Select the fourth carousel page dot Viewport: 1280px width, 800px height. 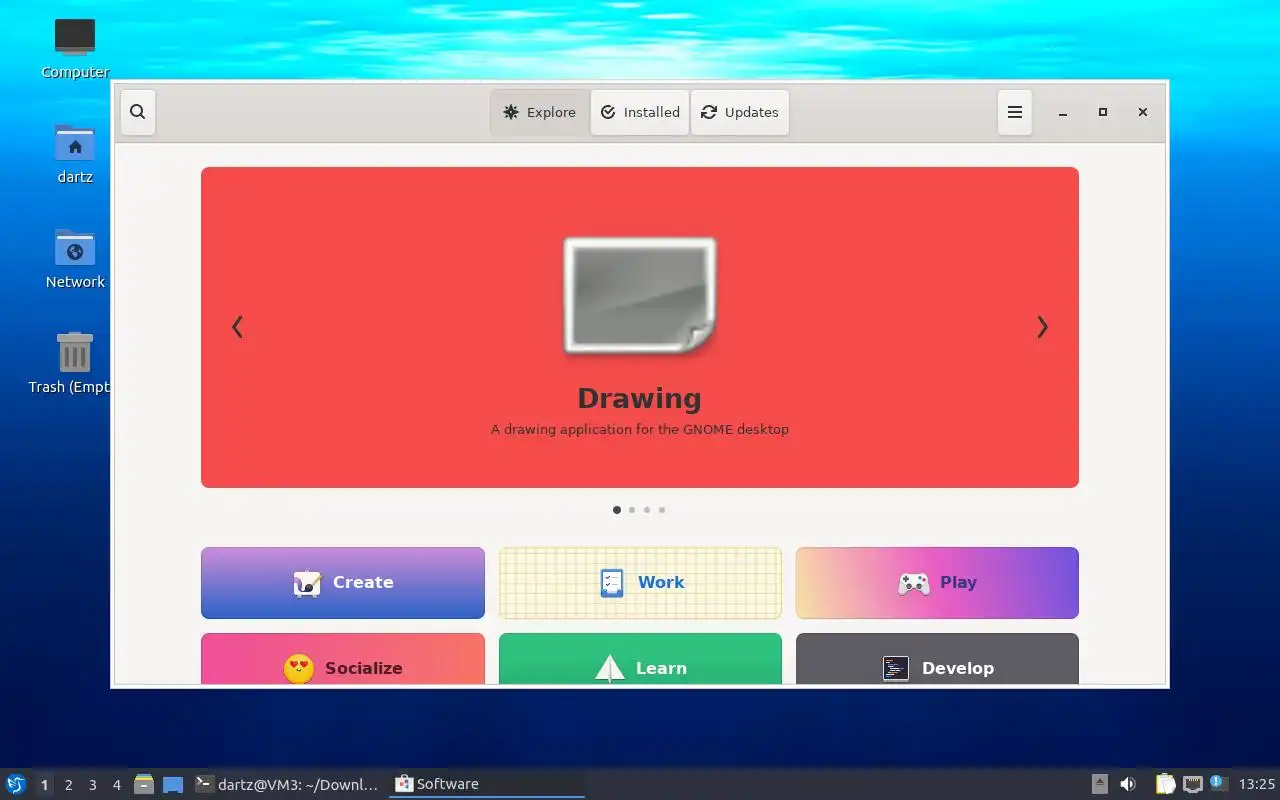(x=662, y=510)
